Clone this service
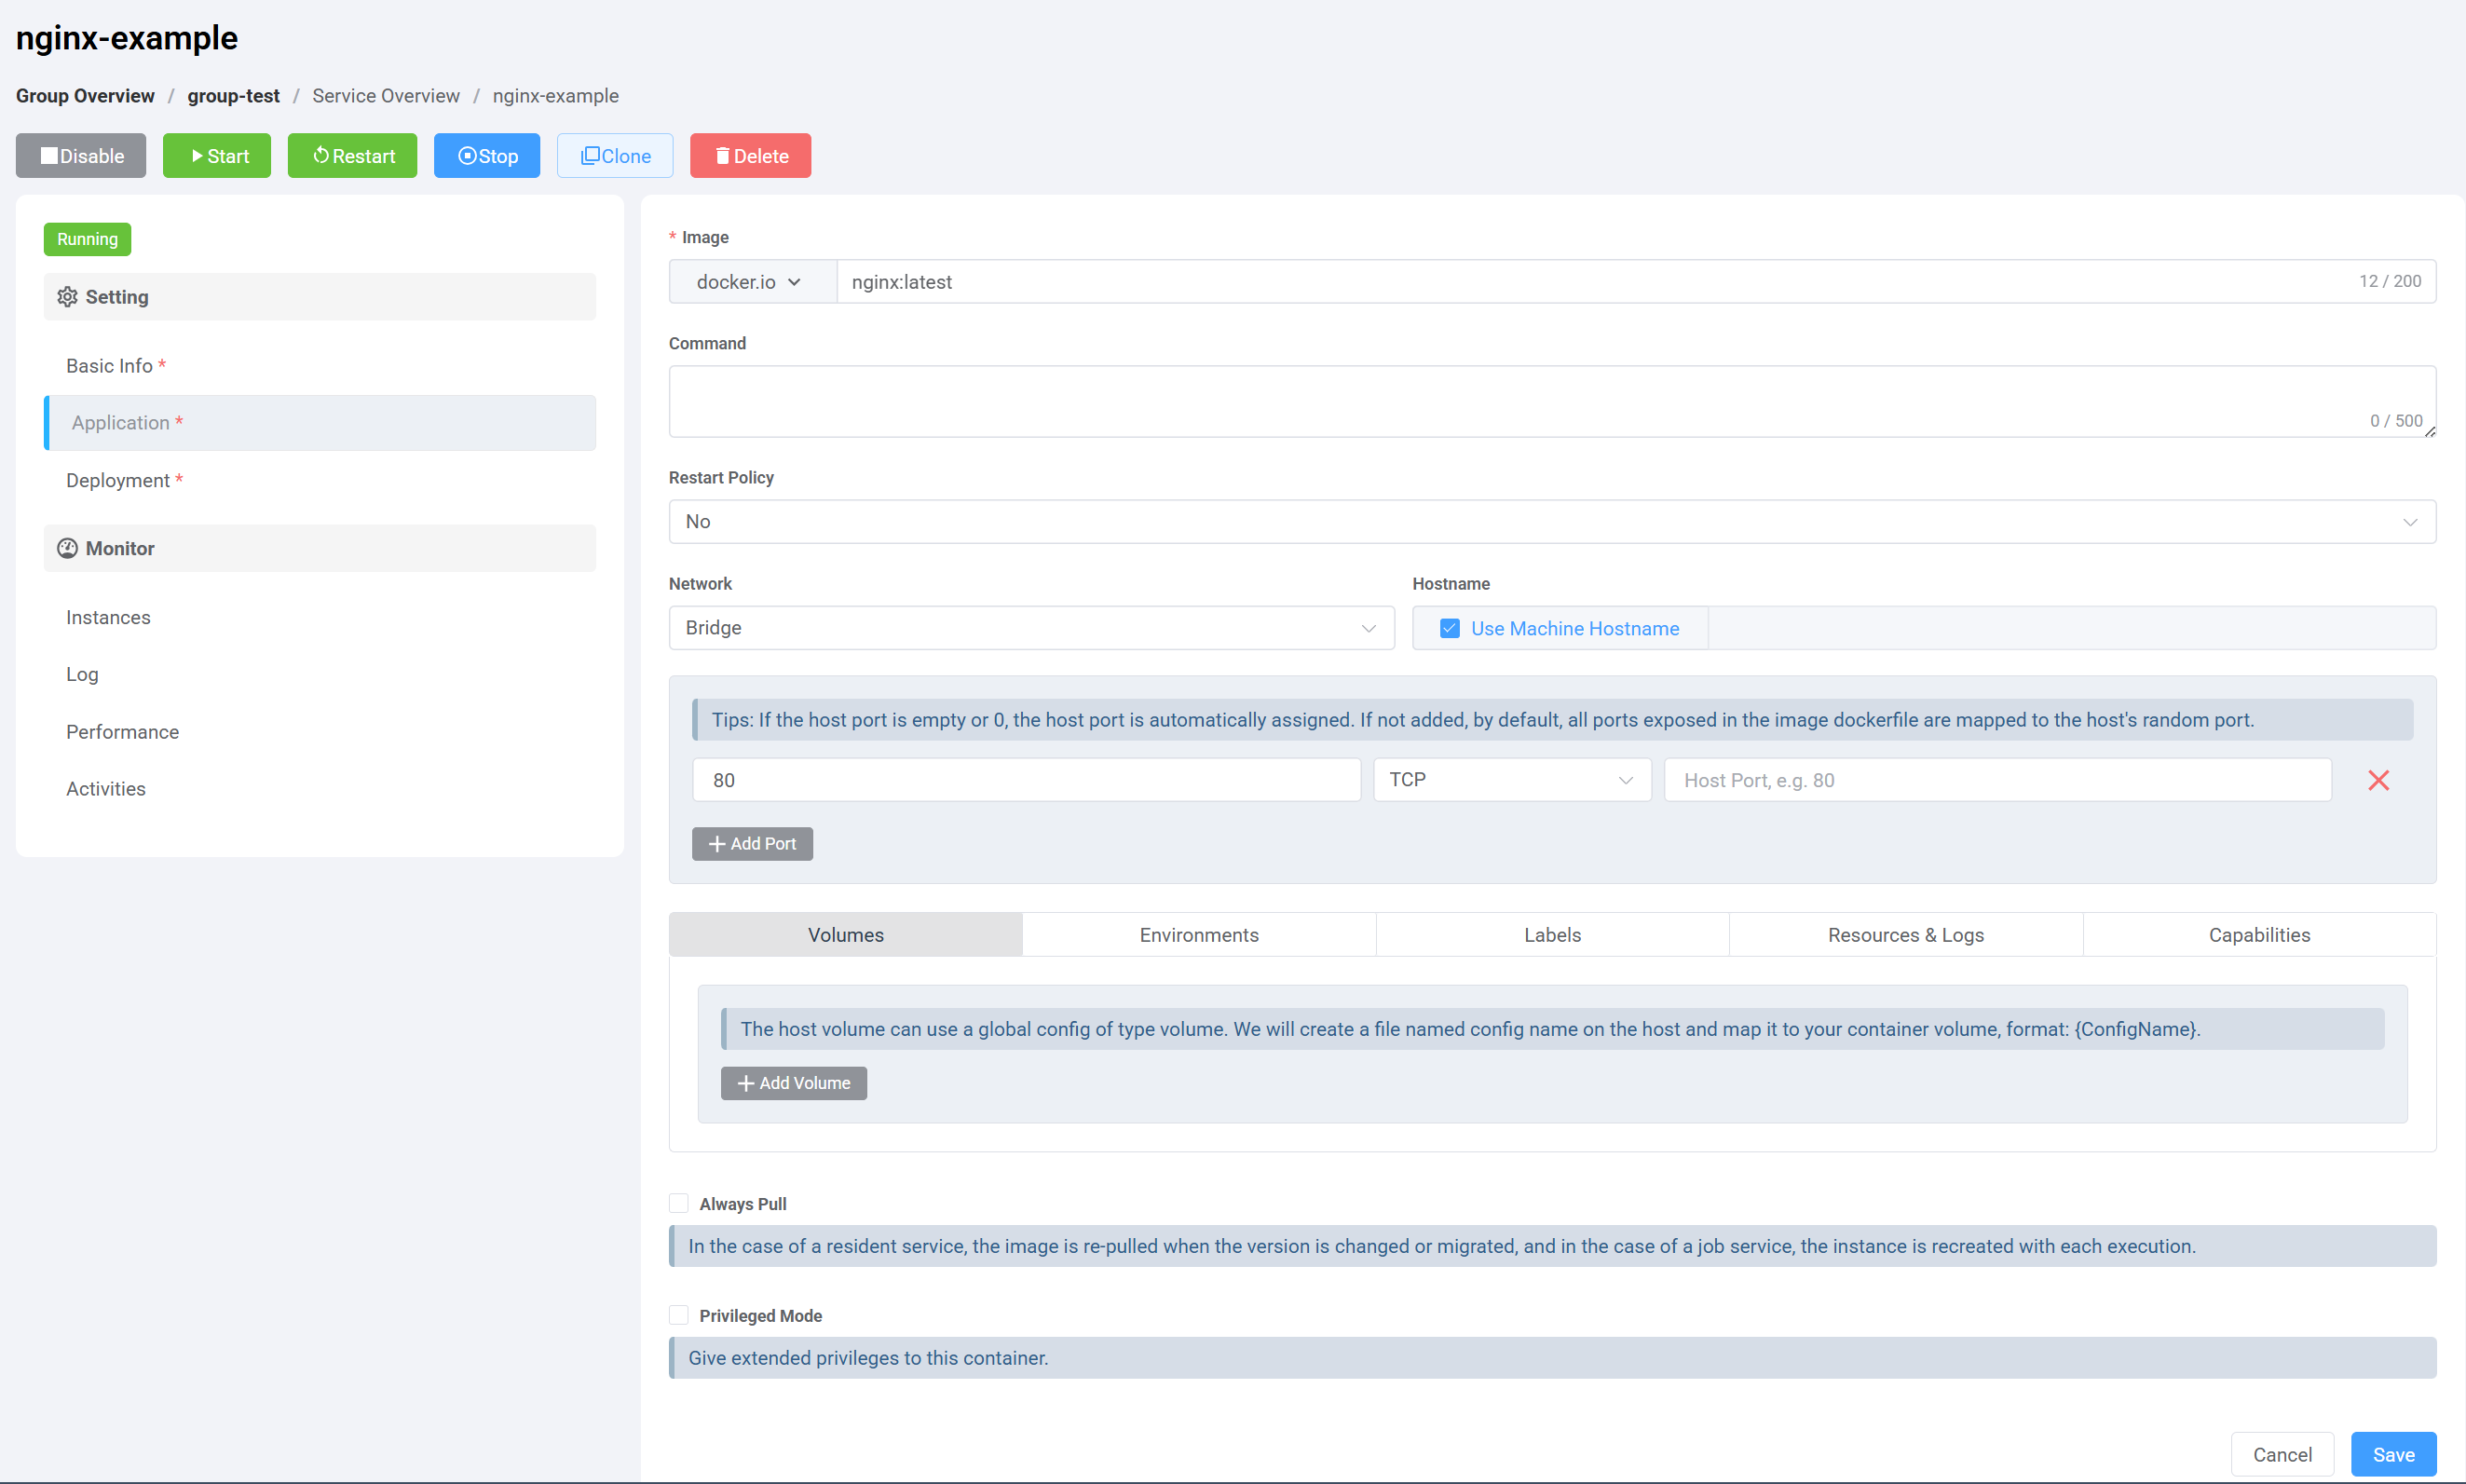 [615, 156]
